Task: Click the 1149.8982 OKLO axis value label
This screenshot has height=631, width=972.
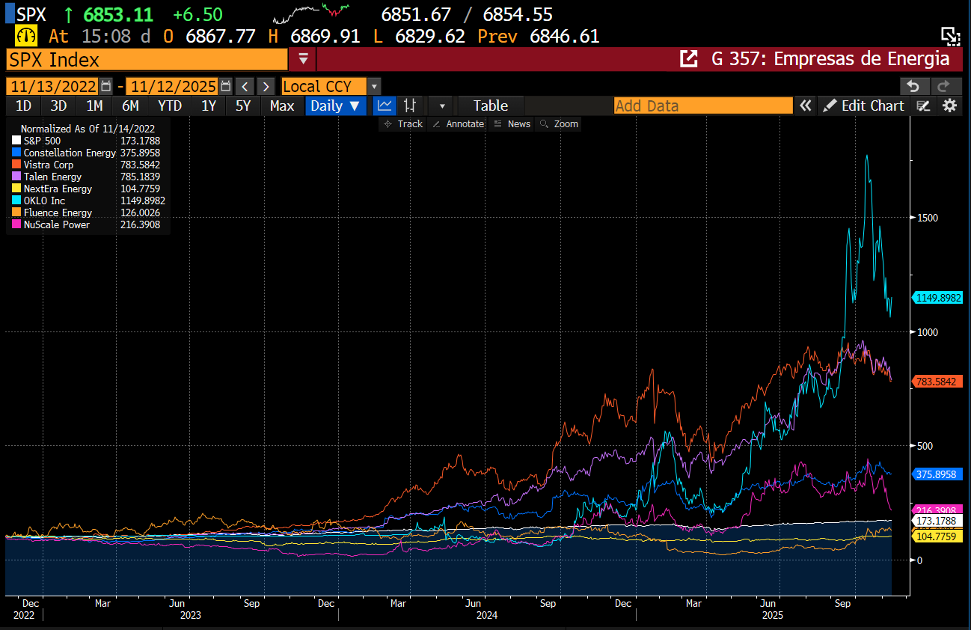Action: (938, 298)
